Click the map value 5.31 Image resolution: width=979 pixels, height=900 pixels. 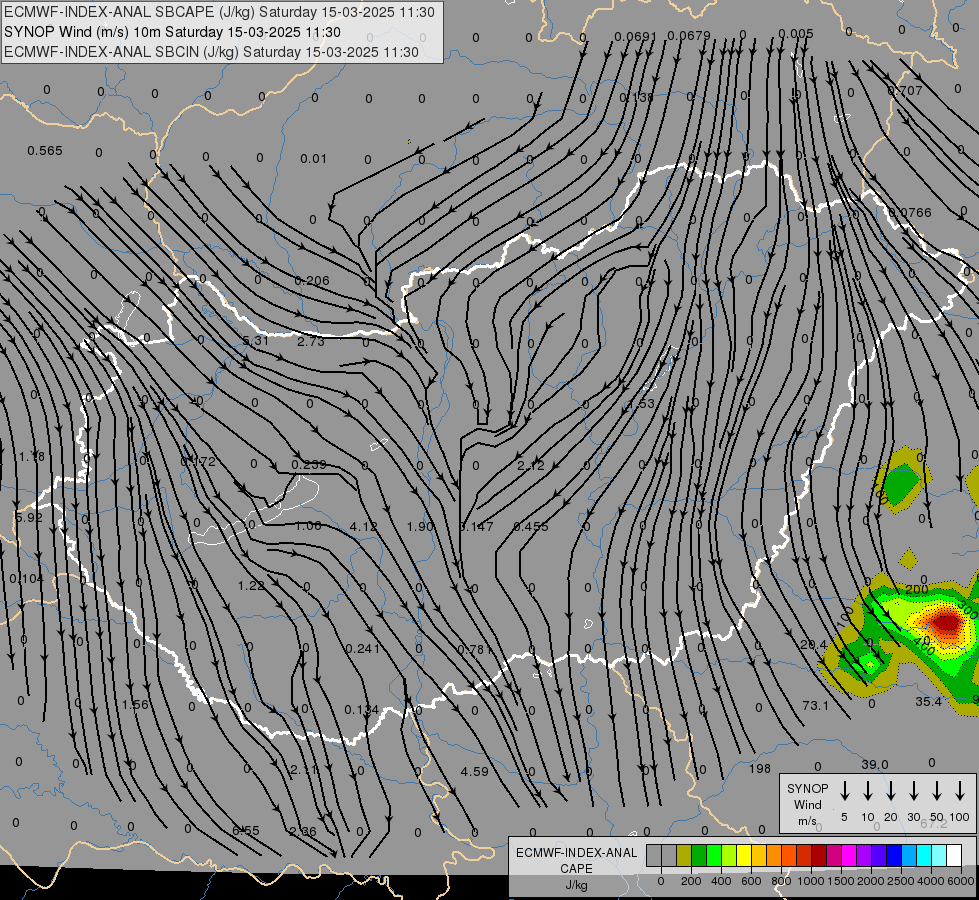255,341
